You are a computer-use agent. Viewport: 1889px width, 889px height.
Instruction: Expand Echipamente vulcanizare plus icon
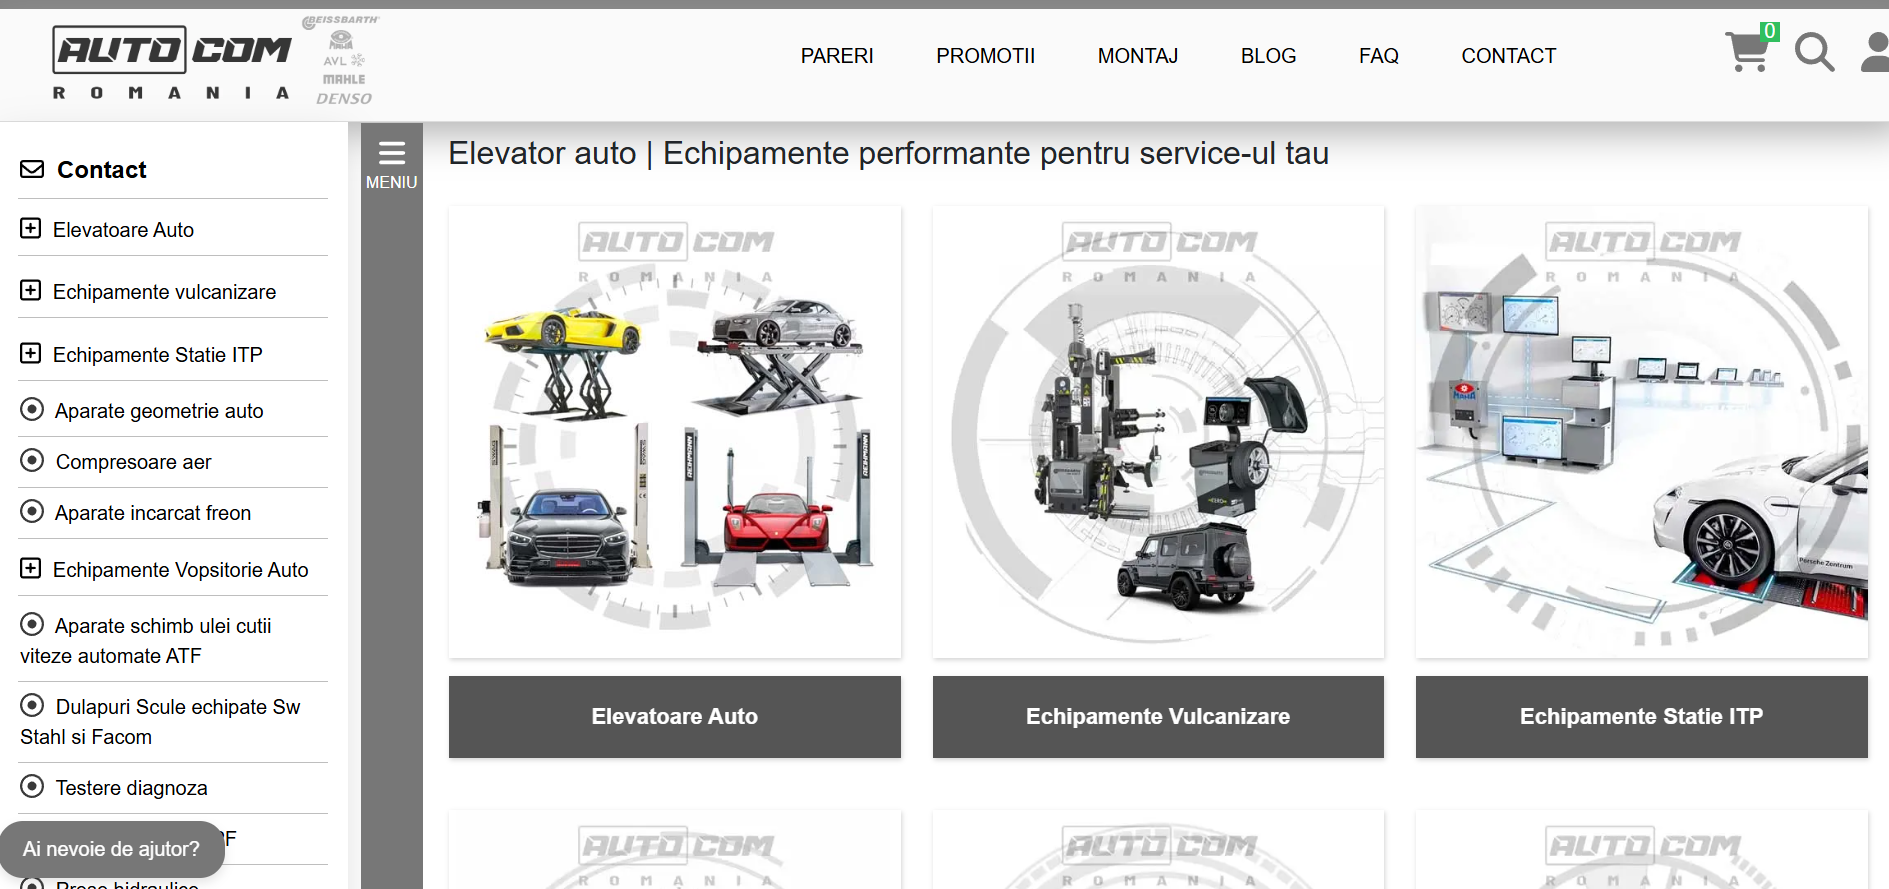click(31, 290)
